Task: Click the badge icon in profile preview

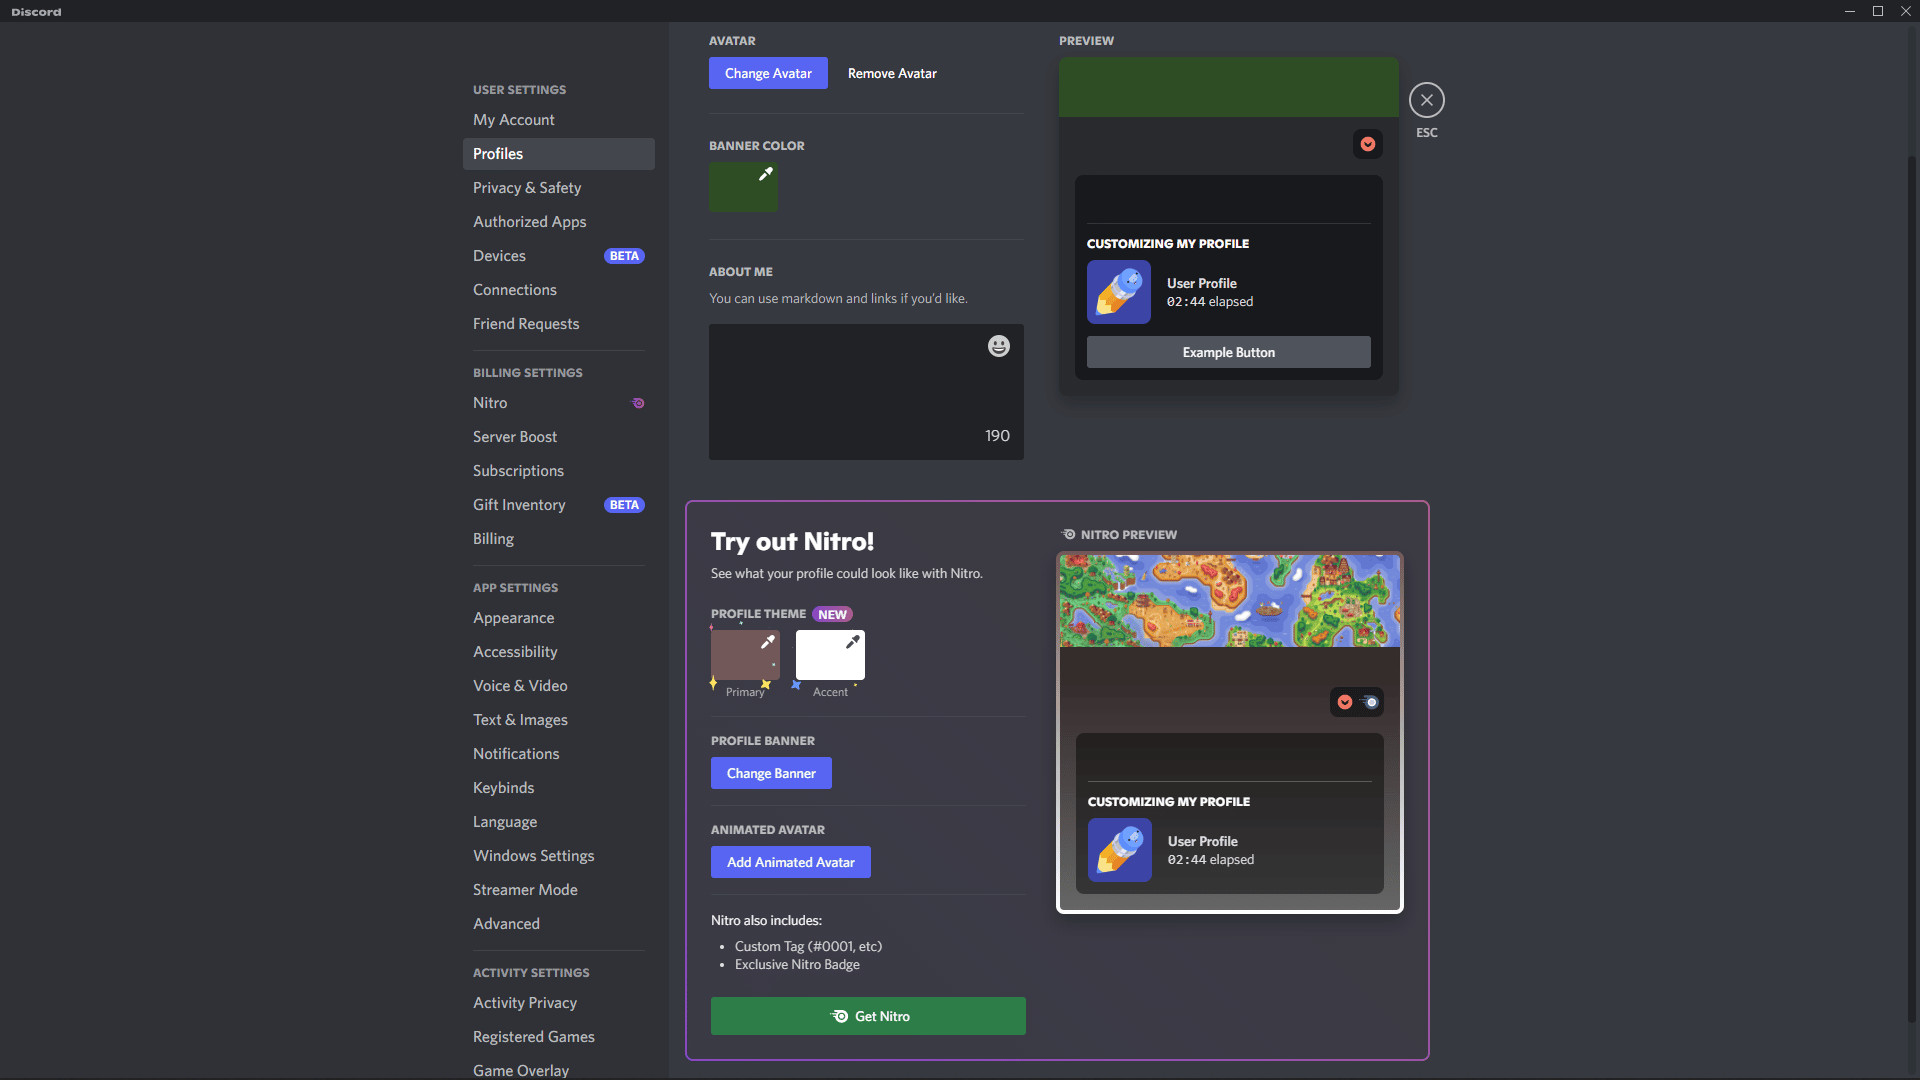Action: pos(1368,144)
